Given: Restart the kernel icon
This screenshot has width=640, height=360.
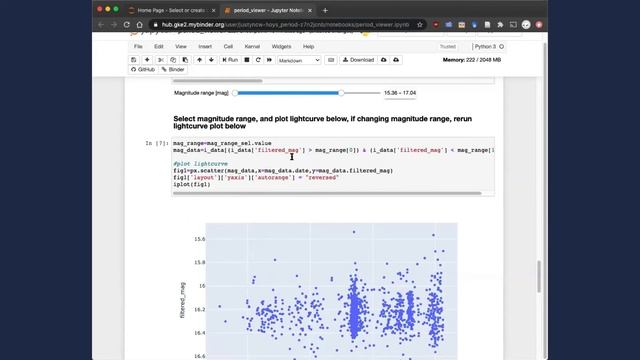Looking at the screenshot, I should pyautogui.click(x=258, y=60).
